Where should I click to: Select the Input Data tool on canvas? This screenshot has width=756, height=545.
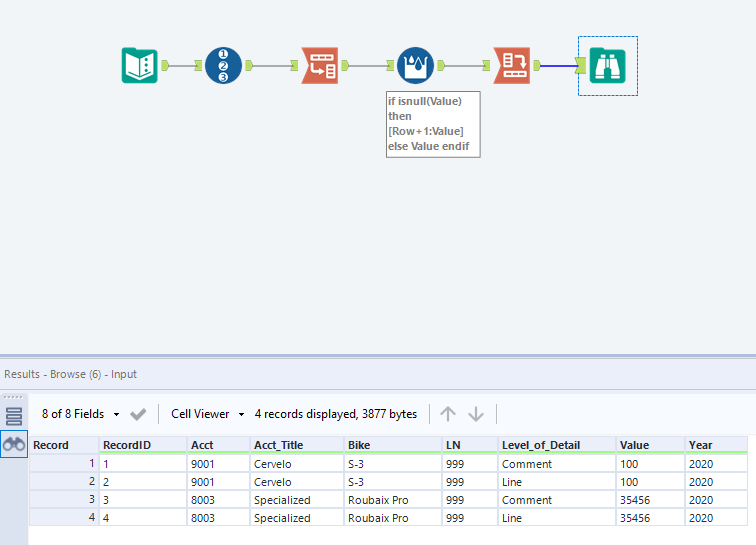140,66
